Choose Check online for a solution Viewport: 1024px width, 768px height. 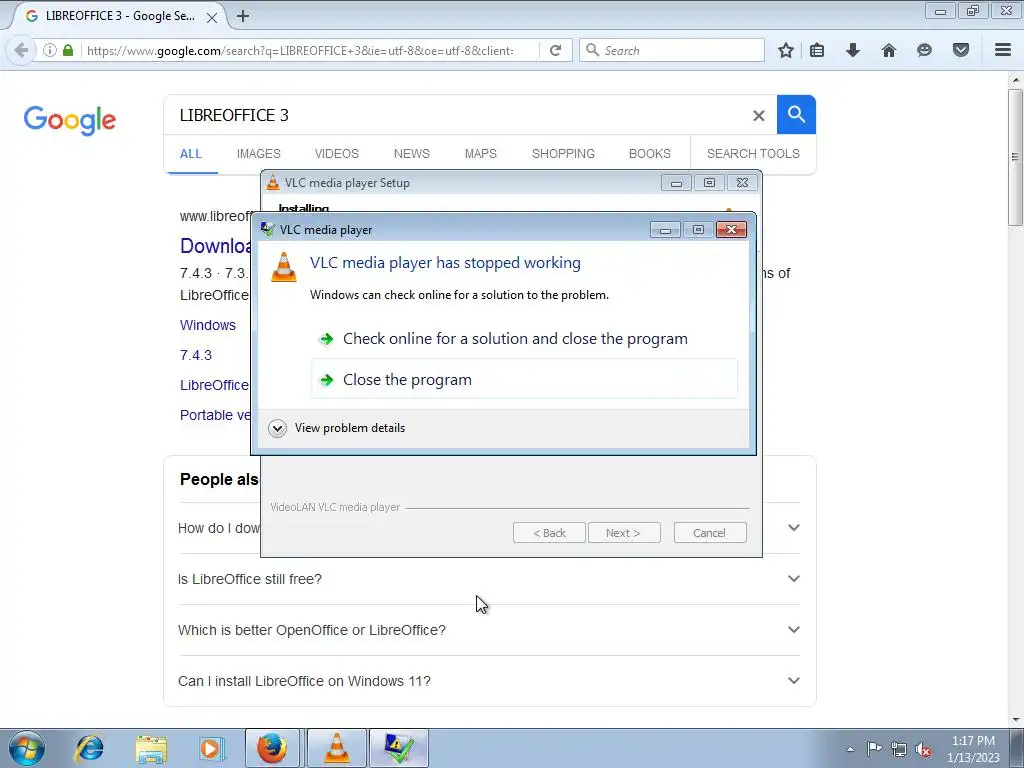tap(524, 339)
